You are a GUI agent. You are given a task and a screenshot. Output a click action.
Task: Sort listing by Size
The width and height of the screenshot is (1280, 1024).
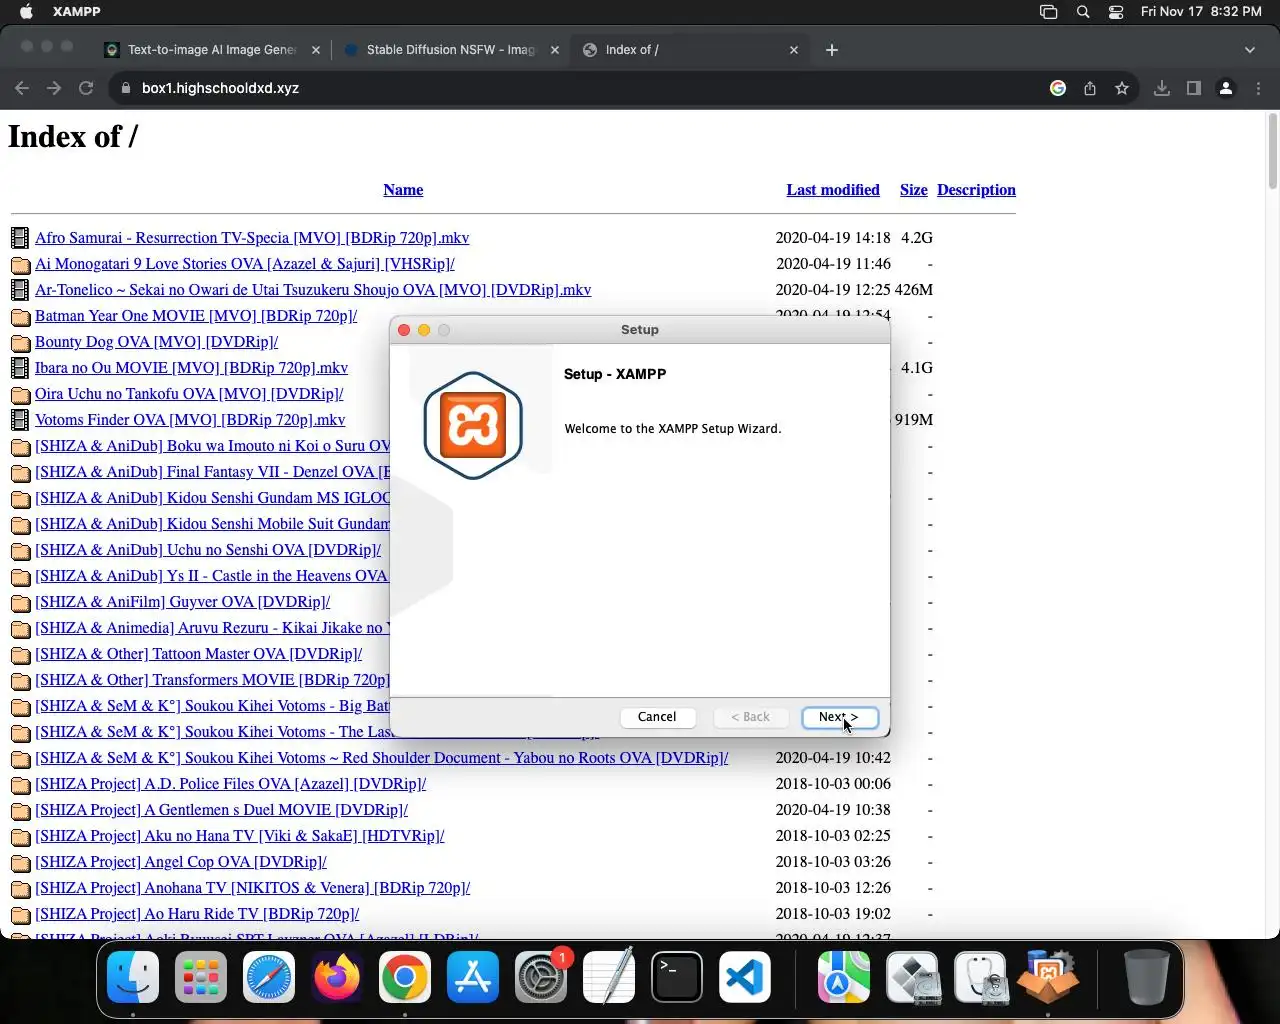pyautogui.click(x=914, y=190)
